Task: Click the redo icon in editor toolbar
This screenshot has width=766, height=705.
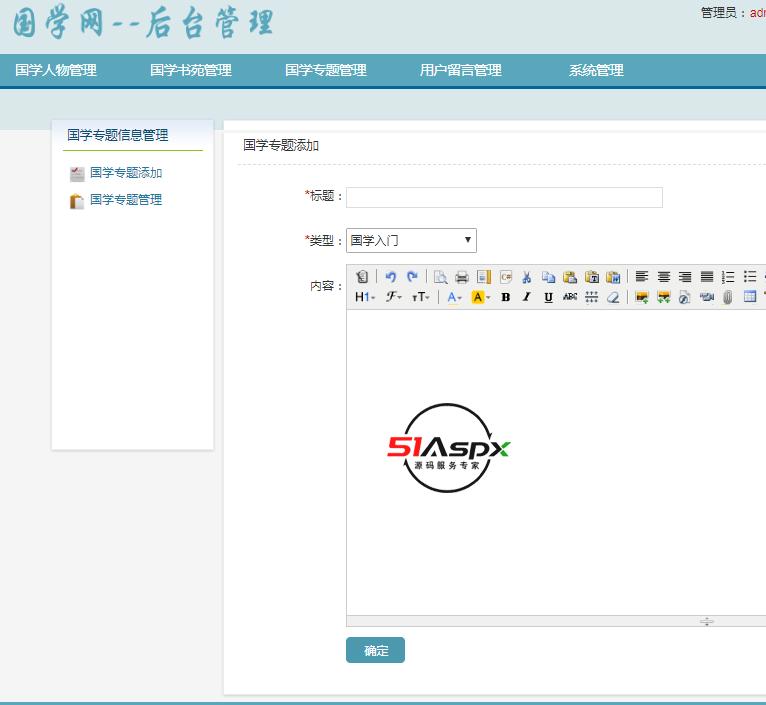Action: click(x=412, y=277)
